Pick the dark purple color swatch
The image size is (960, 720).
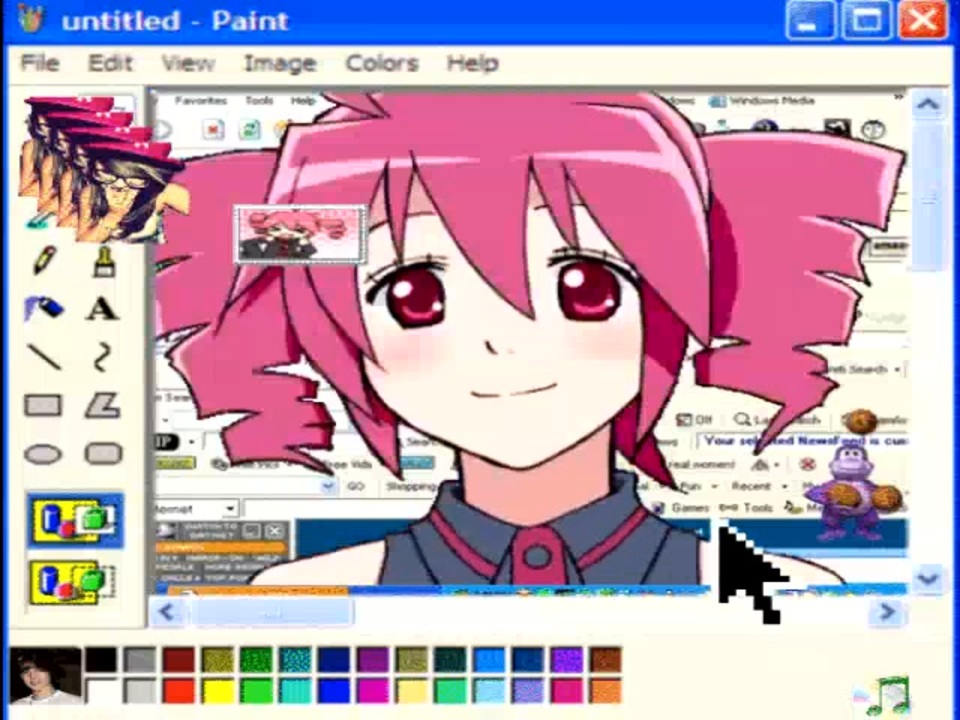click(x=373, y=660)
